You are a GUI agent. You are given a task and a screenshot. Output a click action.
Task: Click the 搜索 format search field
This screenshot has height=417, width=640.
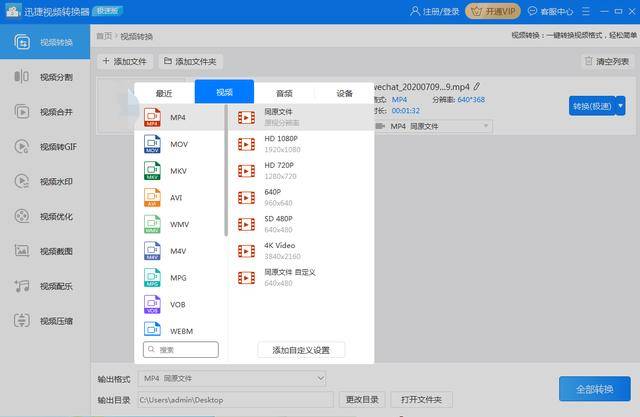click(181, 350)
